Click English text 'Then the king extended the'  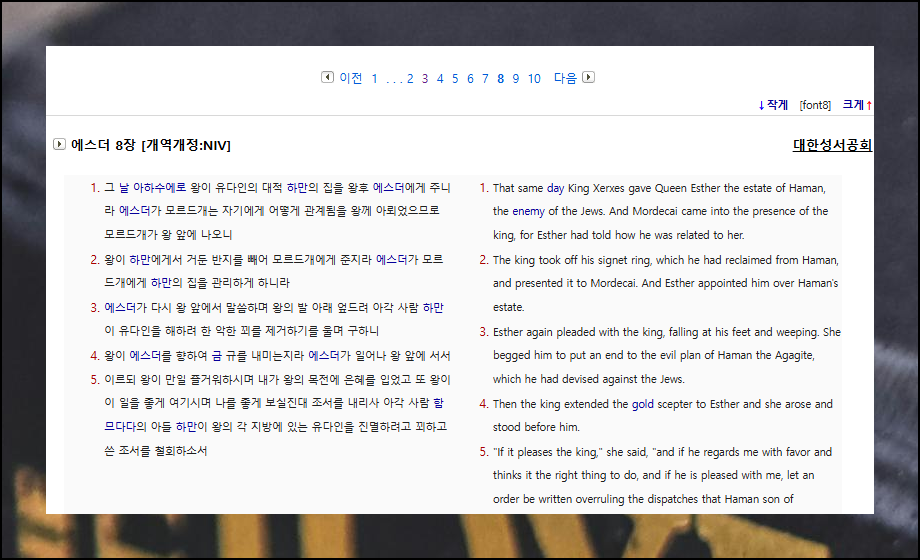pyautogui.click(x=560, y=404)
